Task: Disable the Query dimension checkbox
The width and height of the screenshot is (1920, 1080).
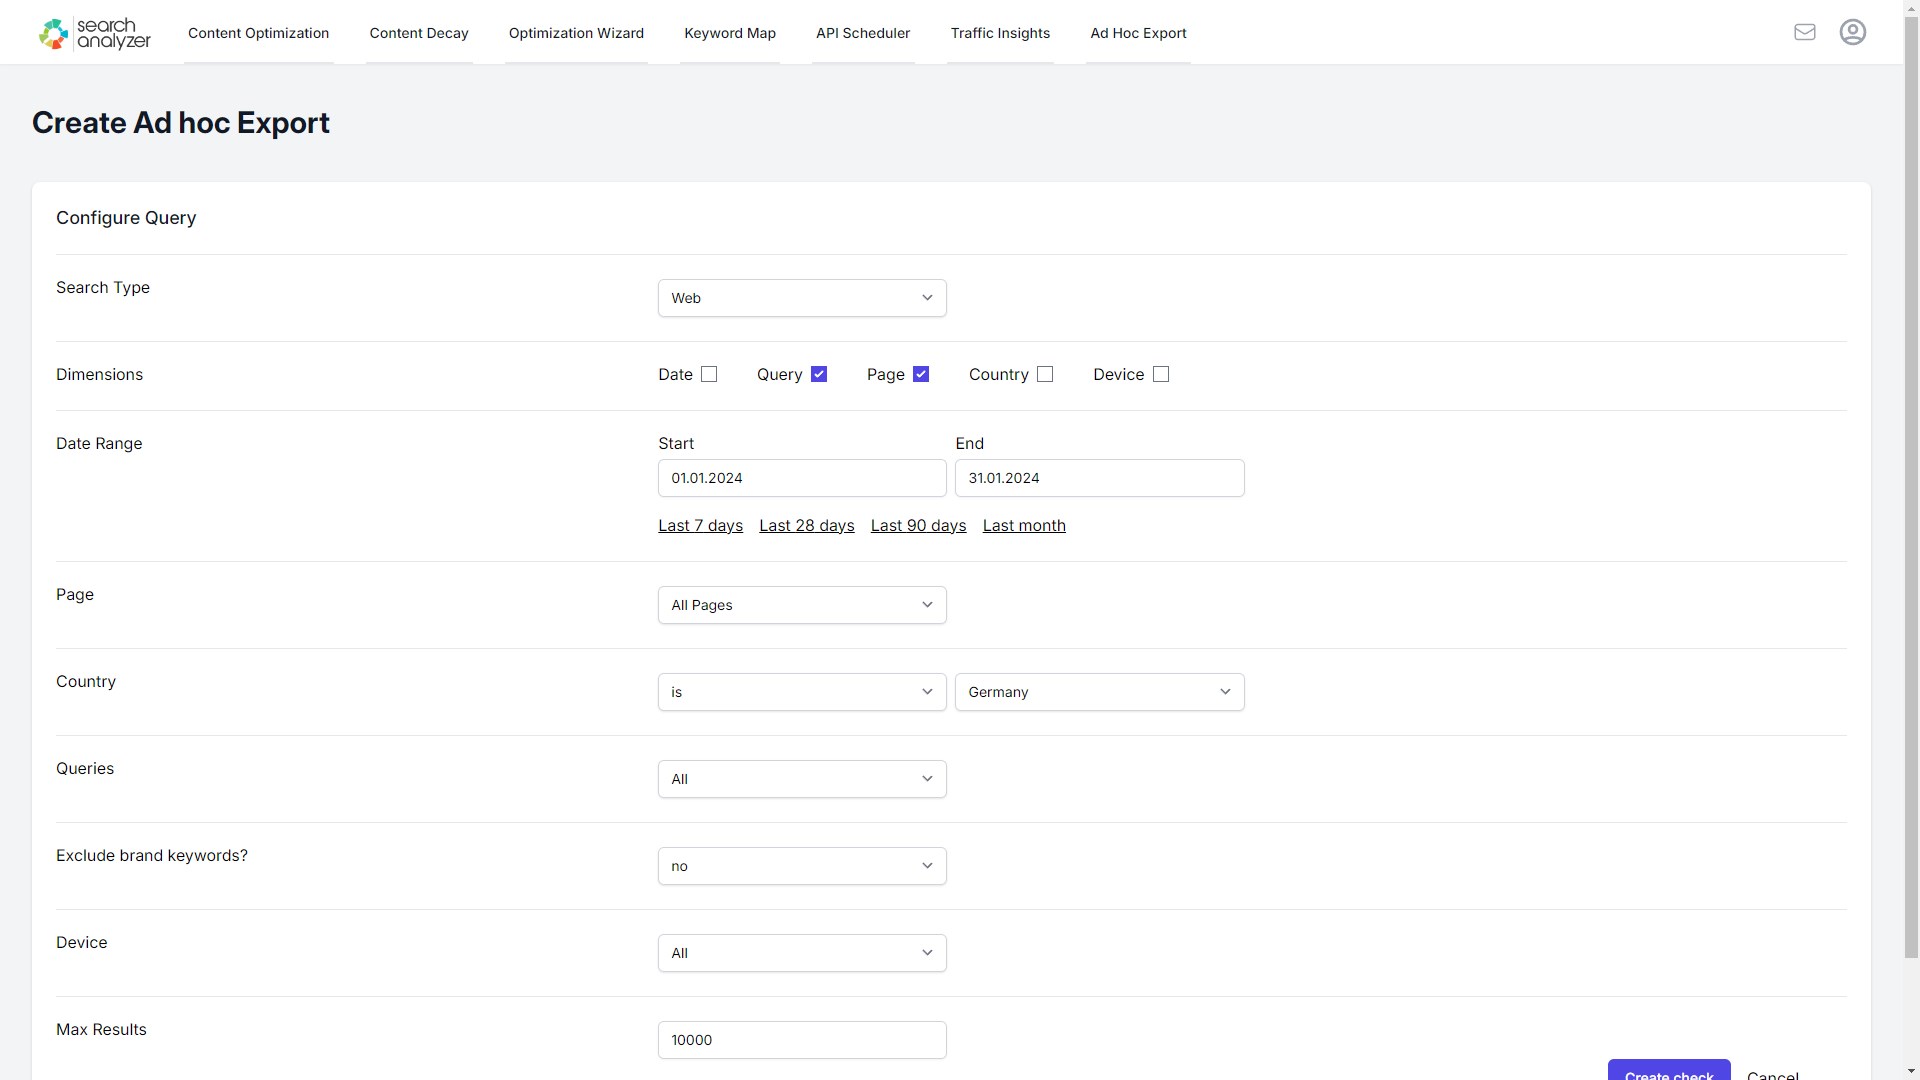Action: [x=819, y=374]
